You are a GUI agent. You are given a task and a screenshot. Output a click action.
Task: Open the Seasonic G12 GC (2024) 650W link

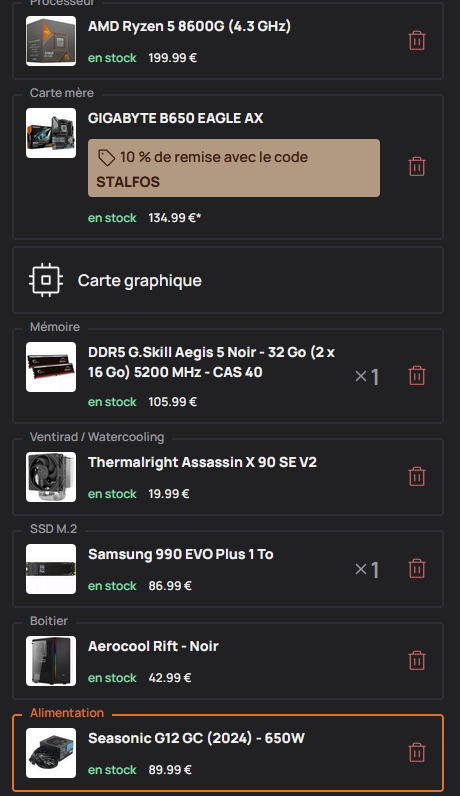196,738
